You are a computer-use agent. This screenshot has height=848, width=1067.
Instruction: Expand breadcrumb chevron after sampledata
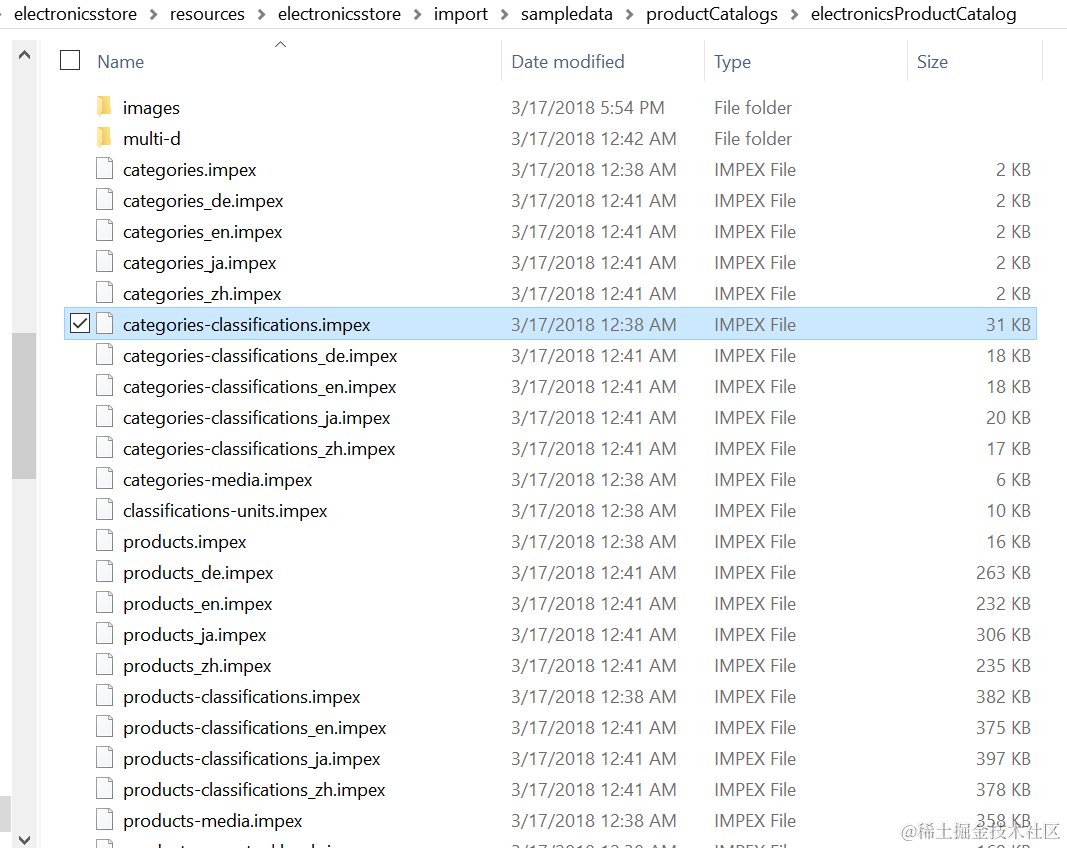pyautogui.click(x=629, y=14)
